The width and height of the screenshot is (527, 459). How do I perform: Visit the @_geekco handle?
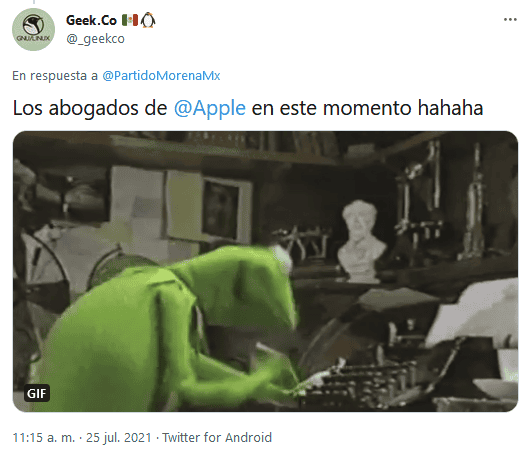95,39
